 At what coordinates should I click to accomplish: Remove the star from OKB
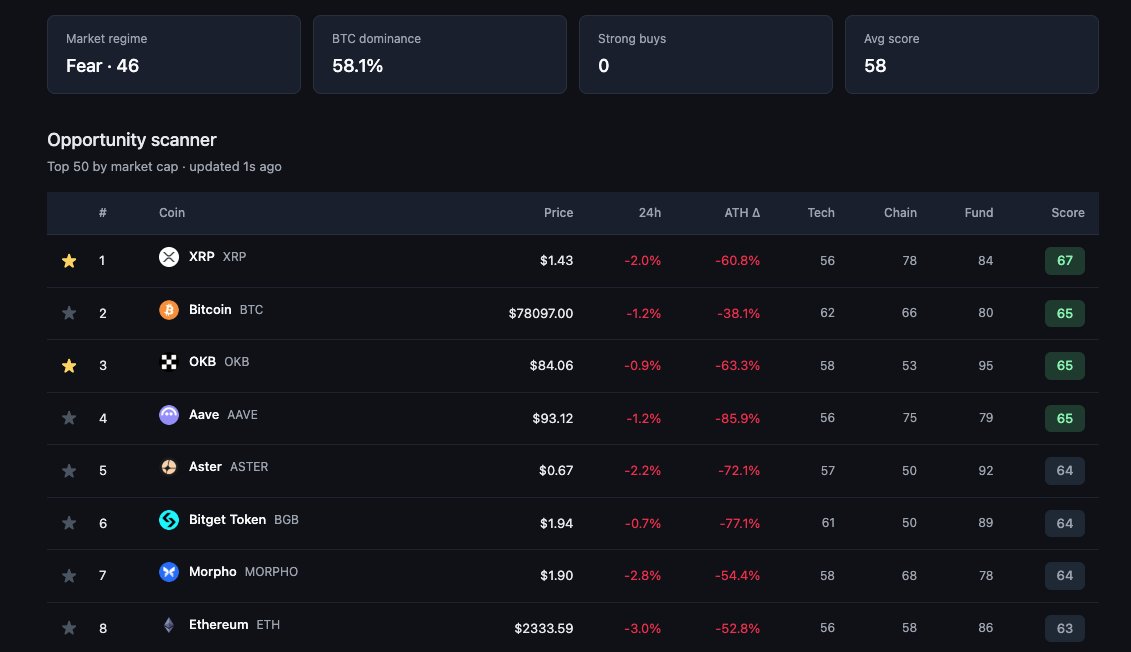69,366
